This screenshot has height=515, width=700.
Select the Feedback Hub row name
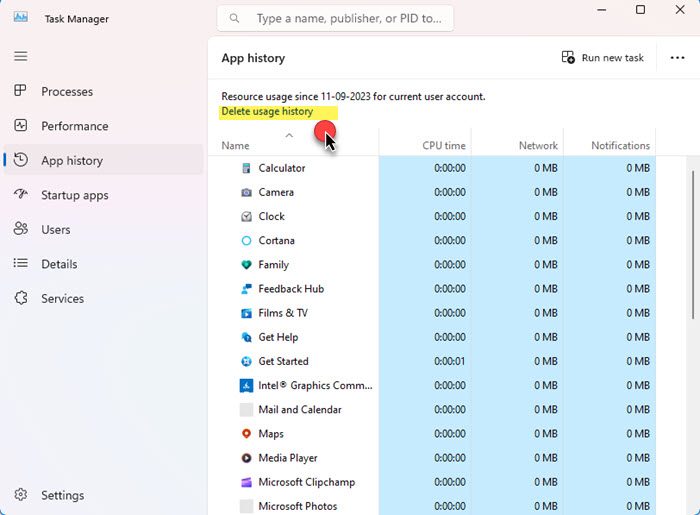click(291, 289)
